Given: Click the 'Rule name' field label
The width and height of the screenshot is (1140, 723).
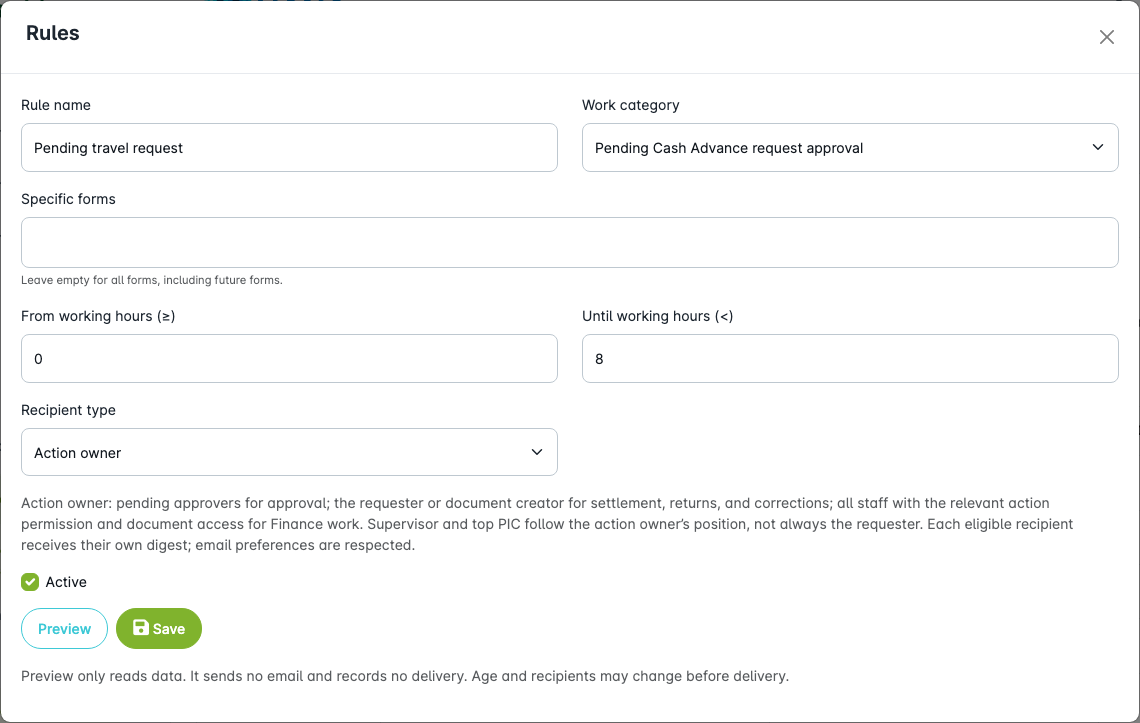Looking at the screenshot, I should pos(56,105).
